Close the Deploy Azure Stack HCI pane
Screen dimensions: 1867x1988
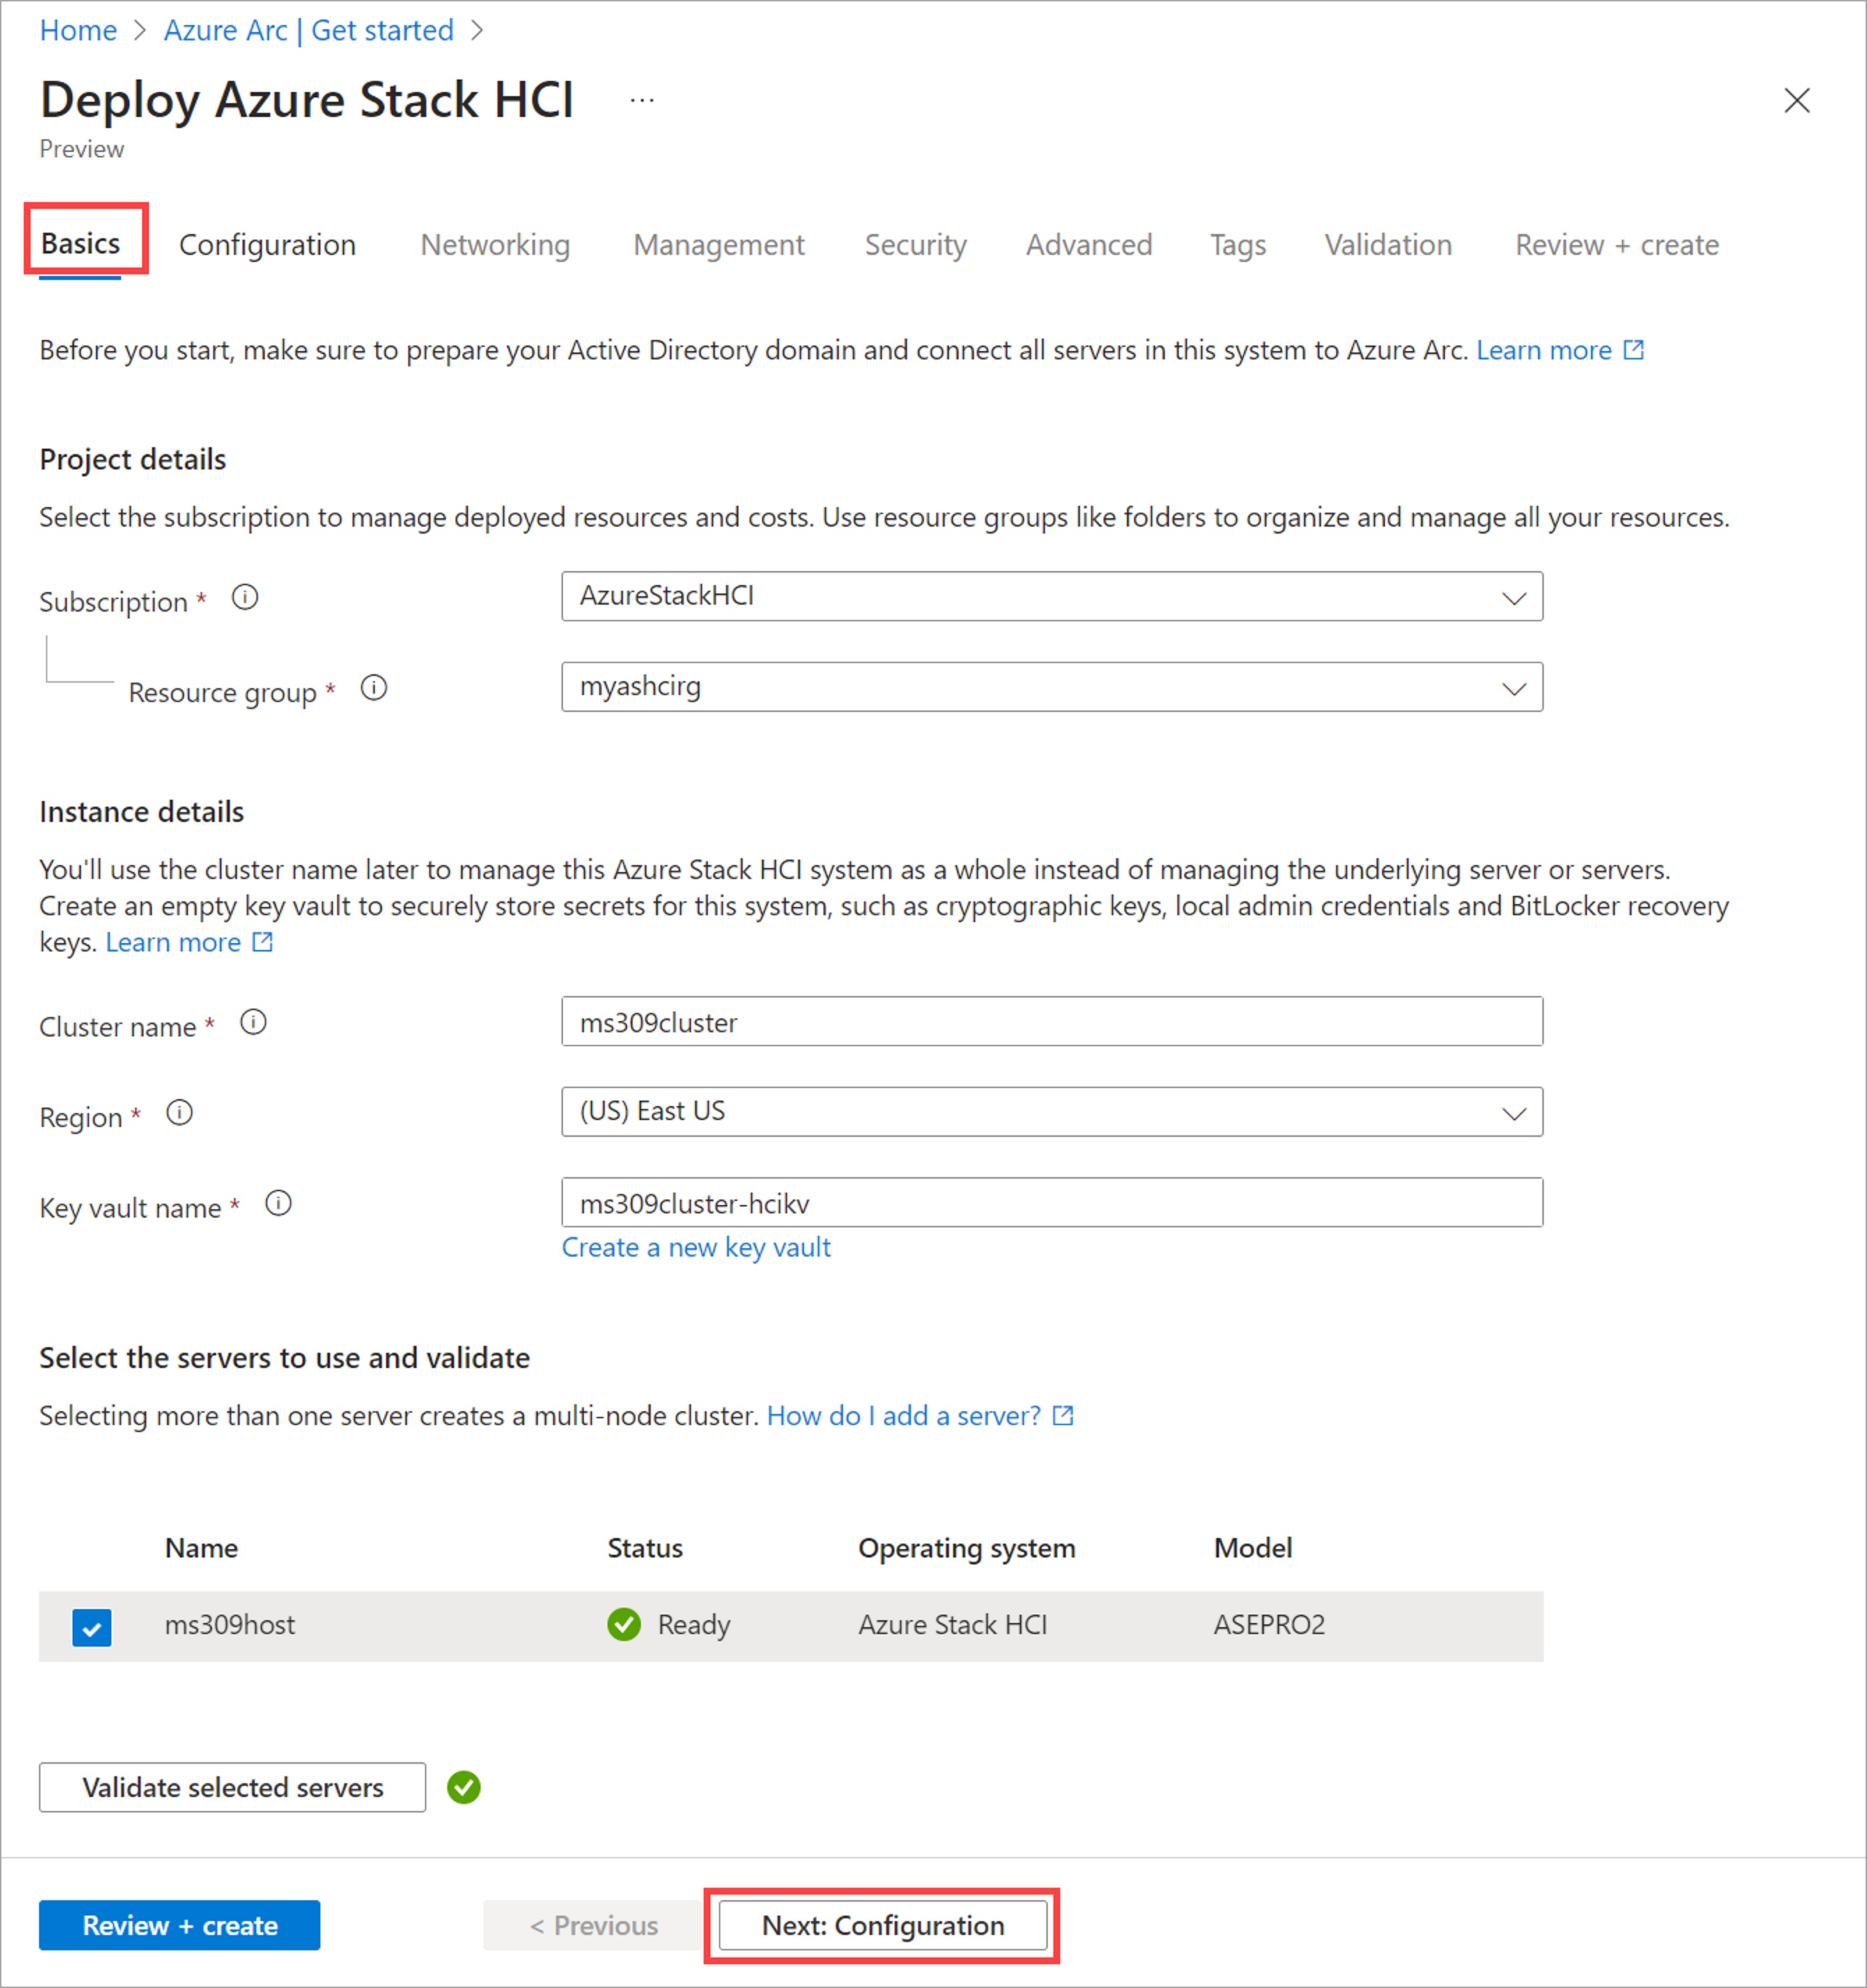pyautogui.click(x=1797, y=100)
